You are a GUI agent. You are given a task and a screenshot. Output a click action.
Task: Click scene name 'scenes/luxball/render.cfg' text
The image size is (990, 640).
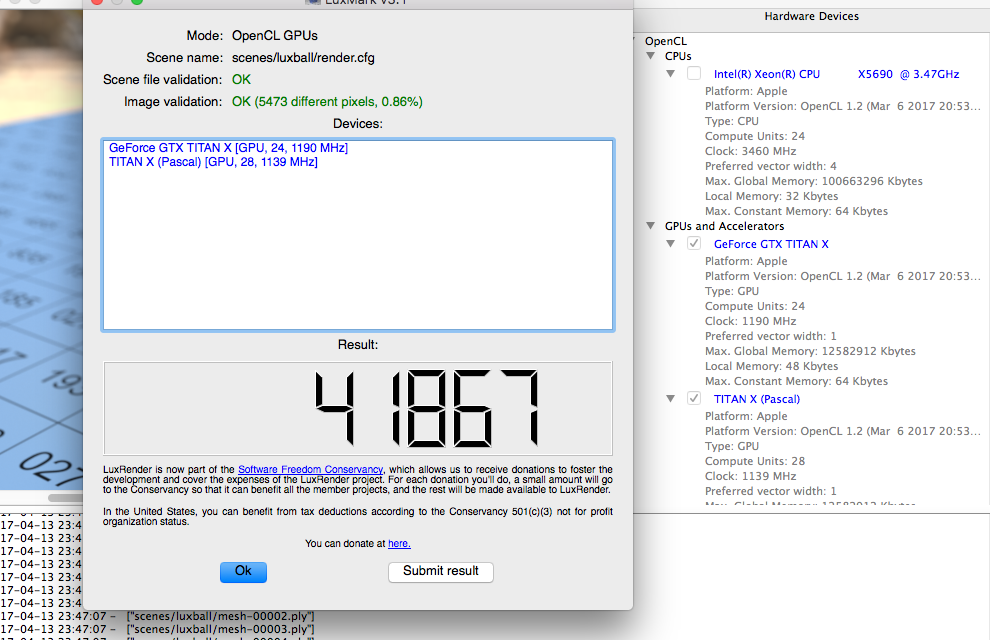(x=303, y=58)
